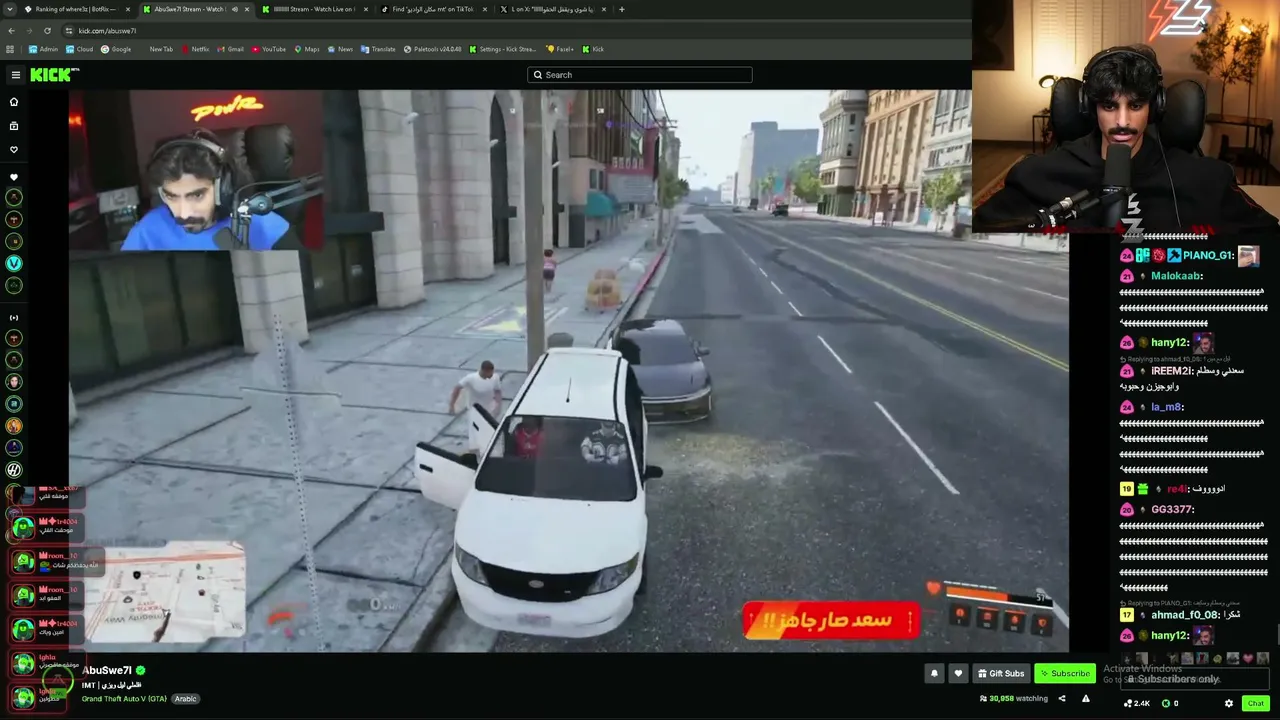Open Following via the outlined heart icon

point(14,150)
